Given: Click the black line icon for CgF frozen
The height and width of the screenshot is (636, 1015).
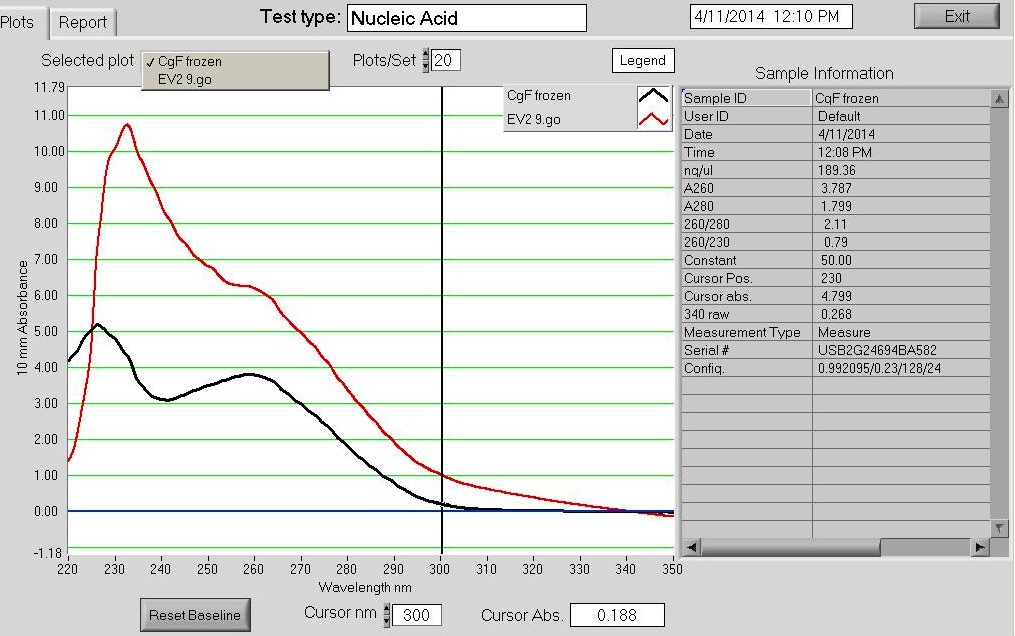Looking at the screenshot, I should coord(654,96).
